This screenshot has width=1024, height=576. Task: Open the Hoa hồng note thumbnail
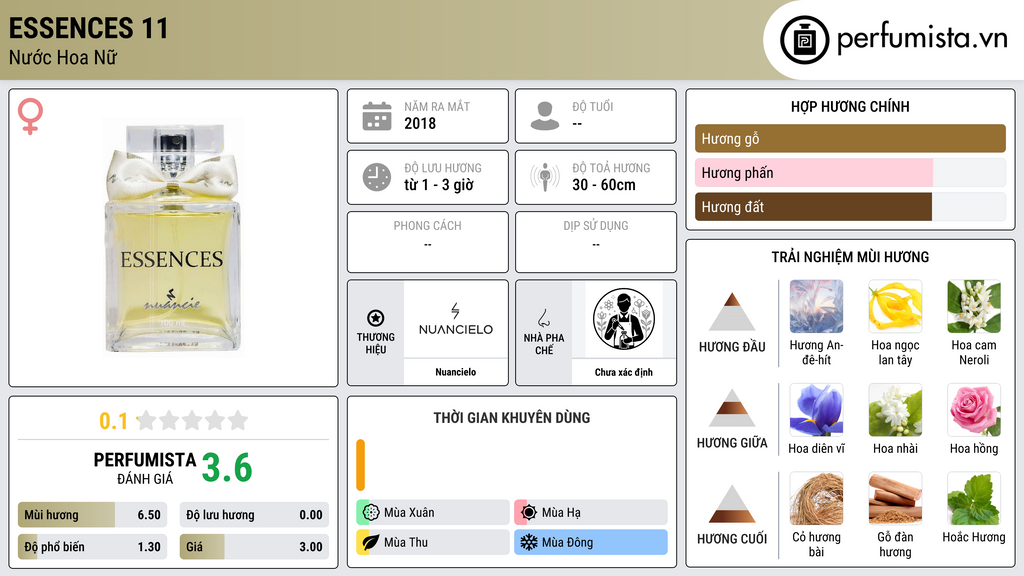(974, 410)
